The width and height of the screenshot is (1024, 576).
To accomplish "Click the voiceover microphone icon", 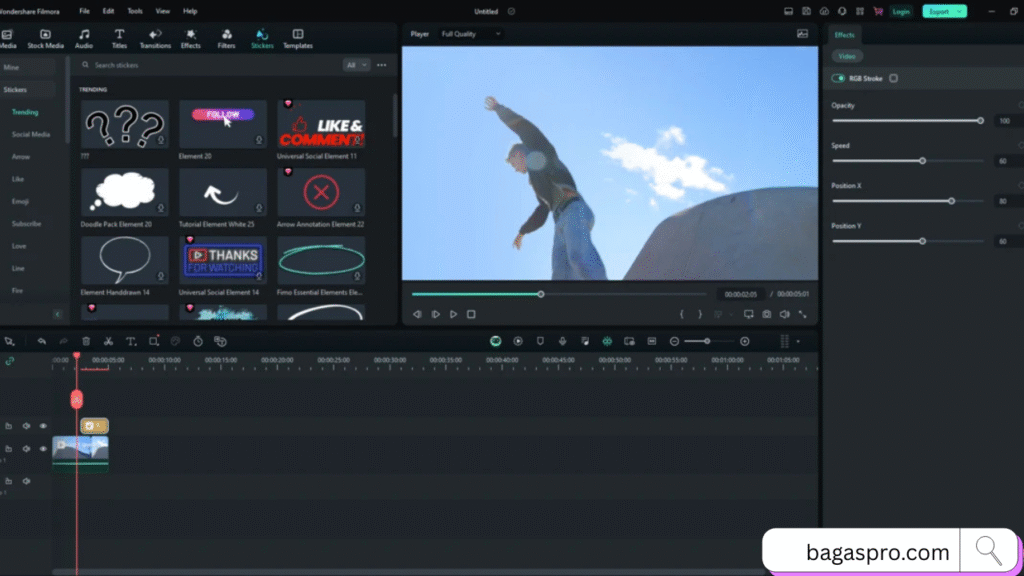I will tap(562, 341).
